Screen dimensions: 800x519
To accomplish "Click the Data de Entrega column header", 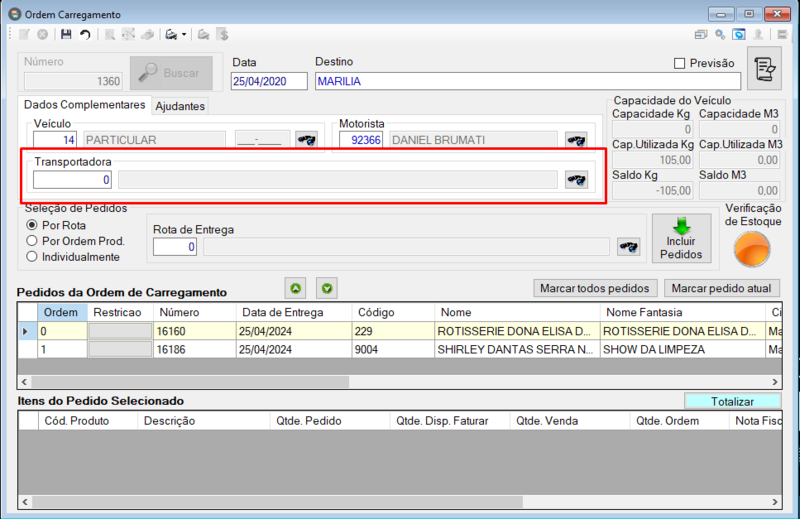I will pos(294,312).
